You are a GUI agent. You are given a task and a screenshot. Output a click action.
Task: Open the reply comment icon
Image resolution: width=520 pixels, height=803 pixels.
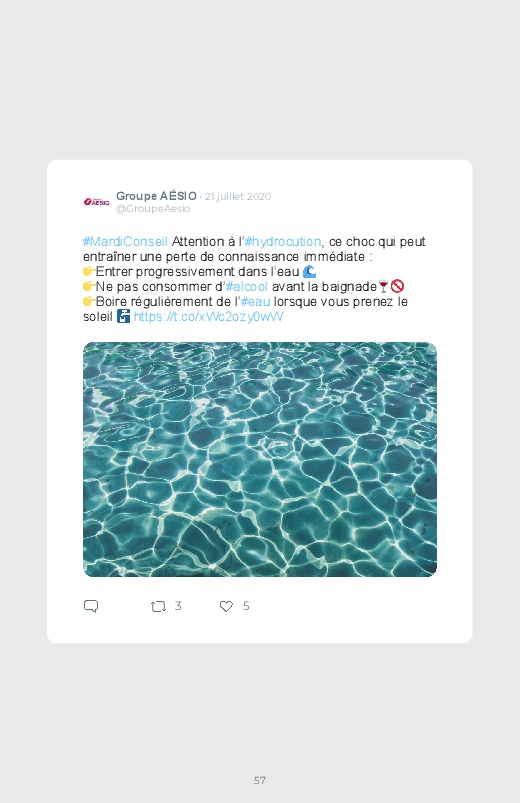point(91,606)
